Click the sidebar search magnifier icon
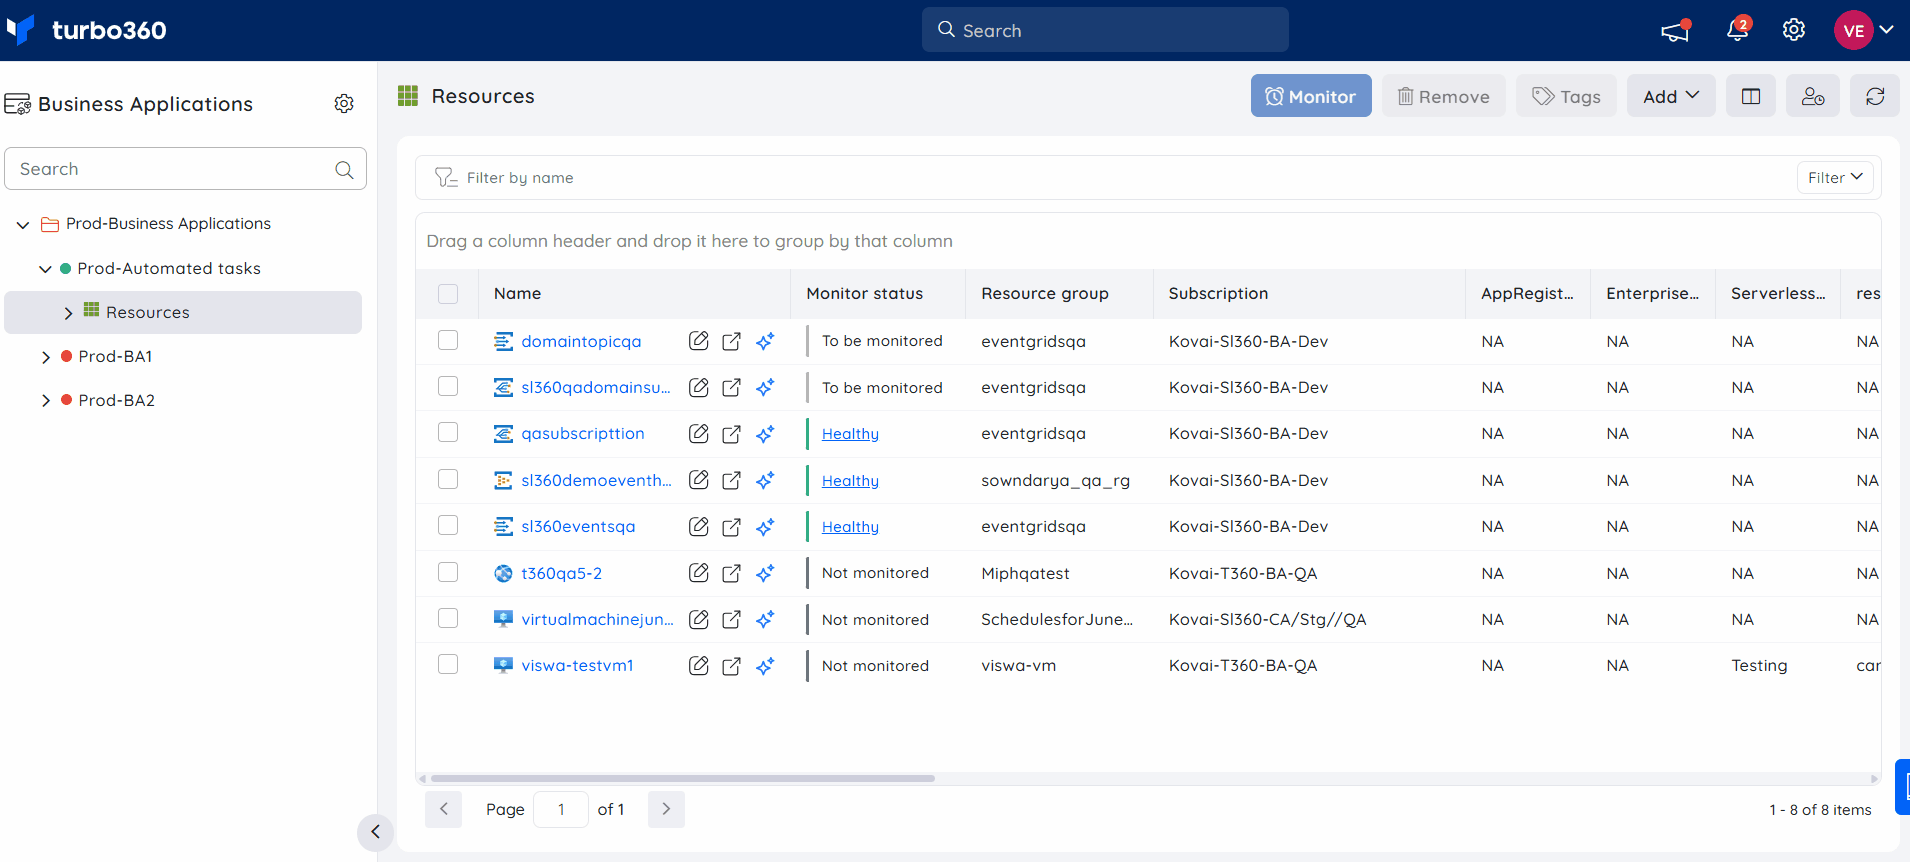The width and height of the screenshot is (1910, 862). 344,169
